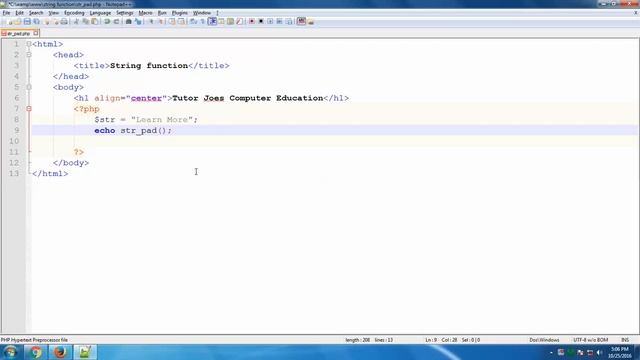Click the Save Recorded Macro icon
Viewport: 640px width, 360px height.
coord(289,21)
